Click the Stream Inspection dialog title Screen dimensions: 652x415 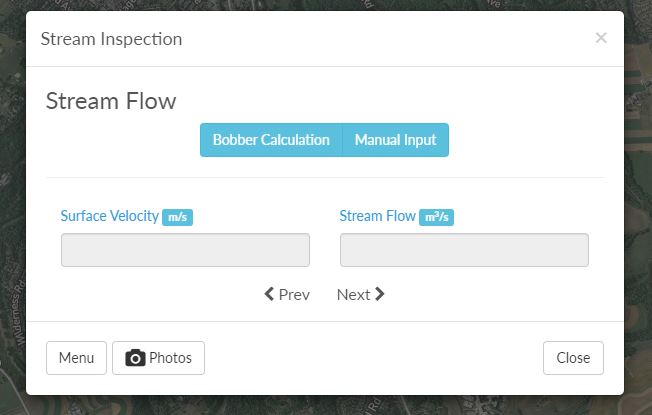click(x=111, y=39)
